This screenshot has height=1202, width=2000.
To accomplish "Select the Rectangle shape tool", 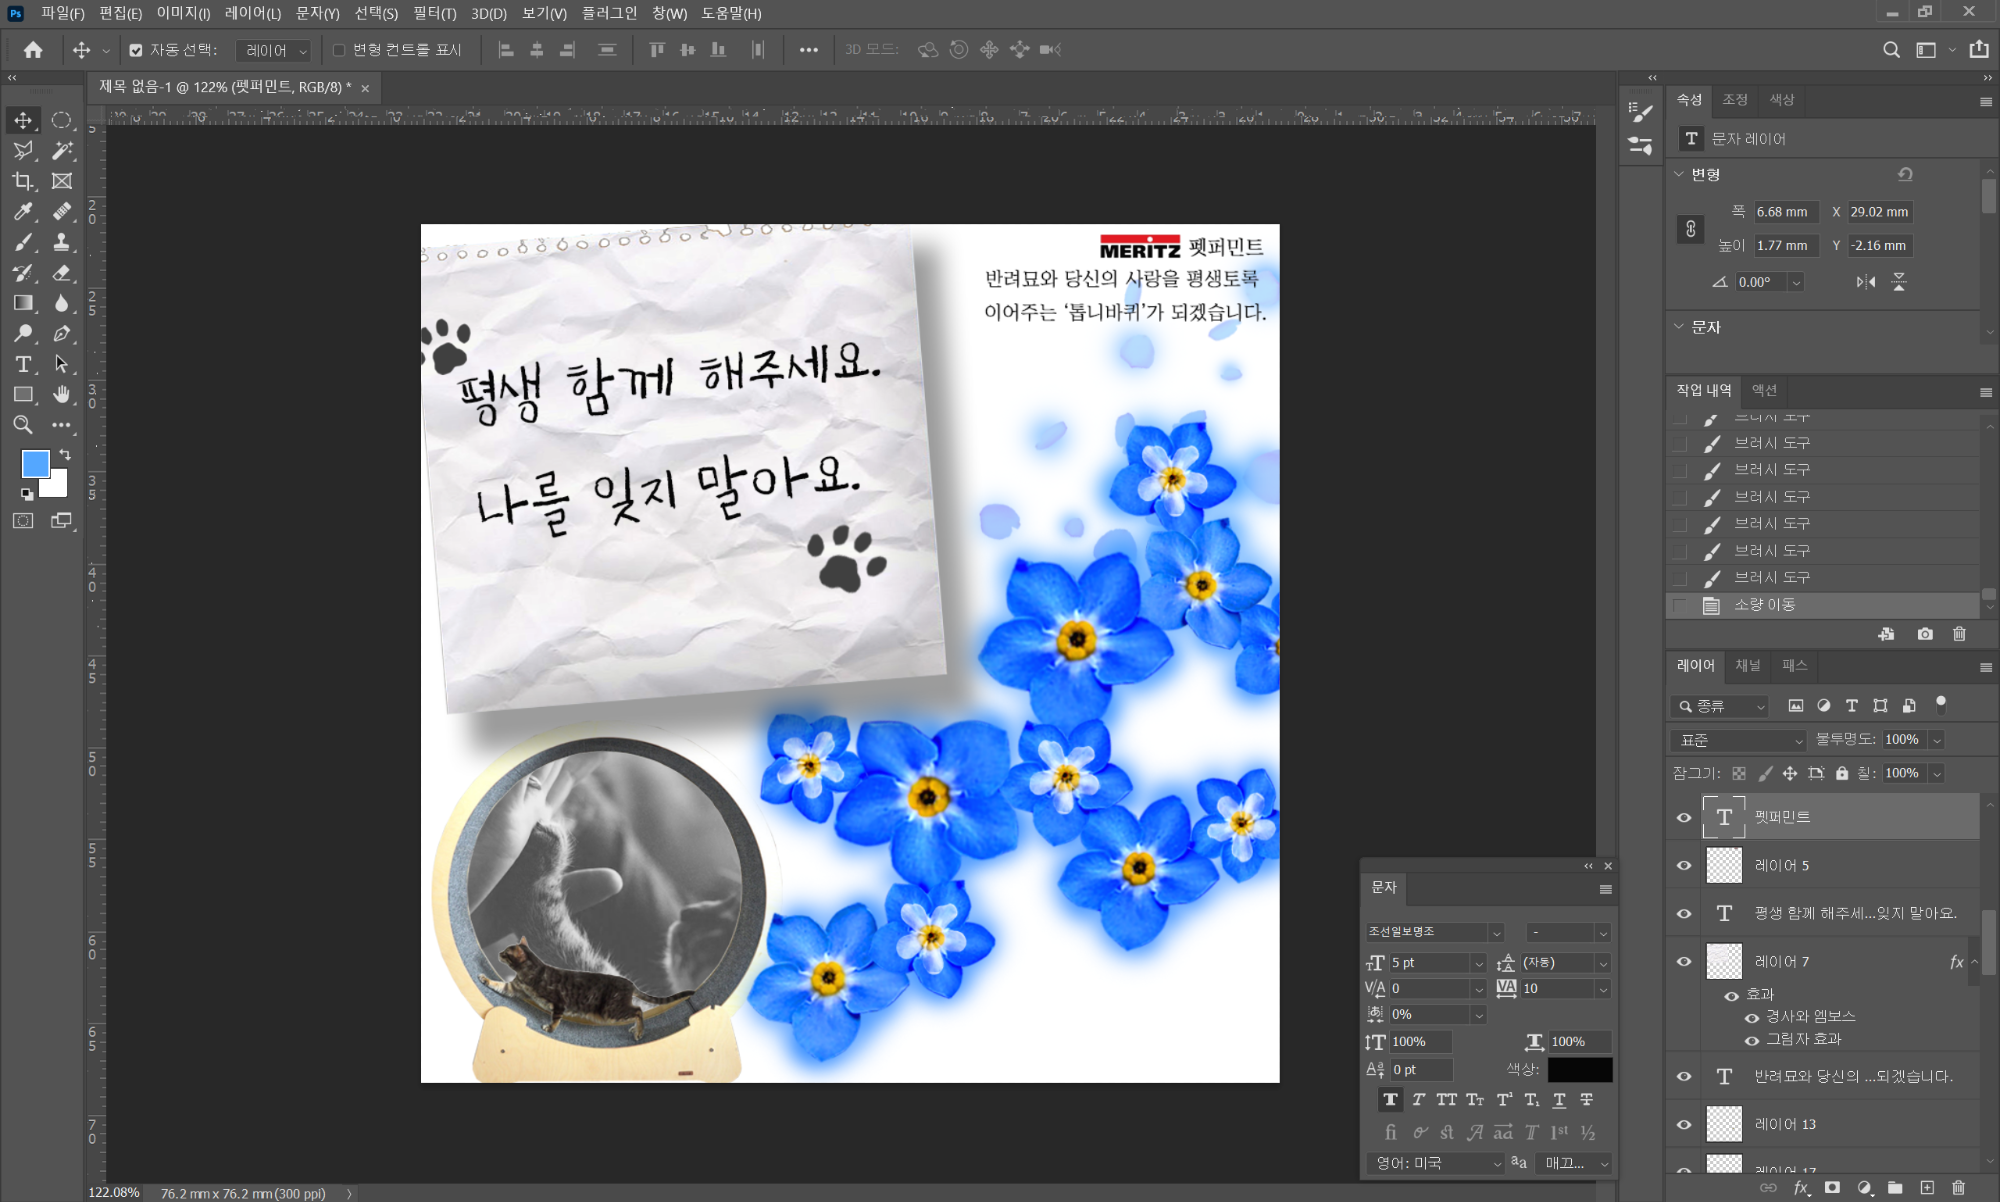I will tap(23, 394).
